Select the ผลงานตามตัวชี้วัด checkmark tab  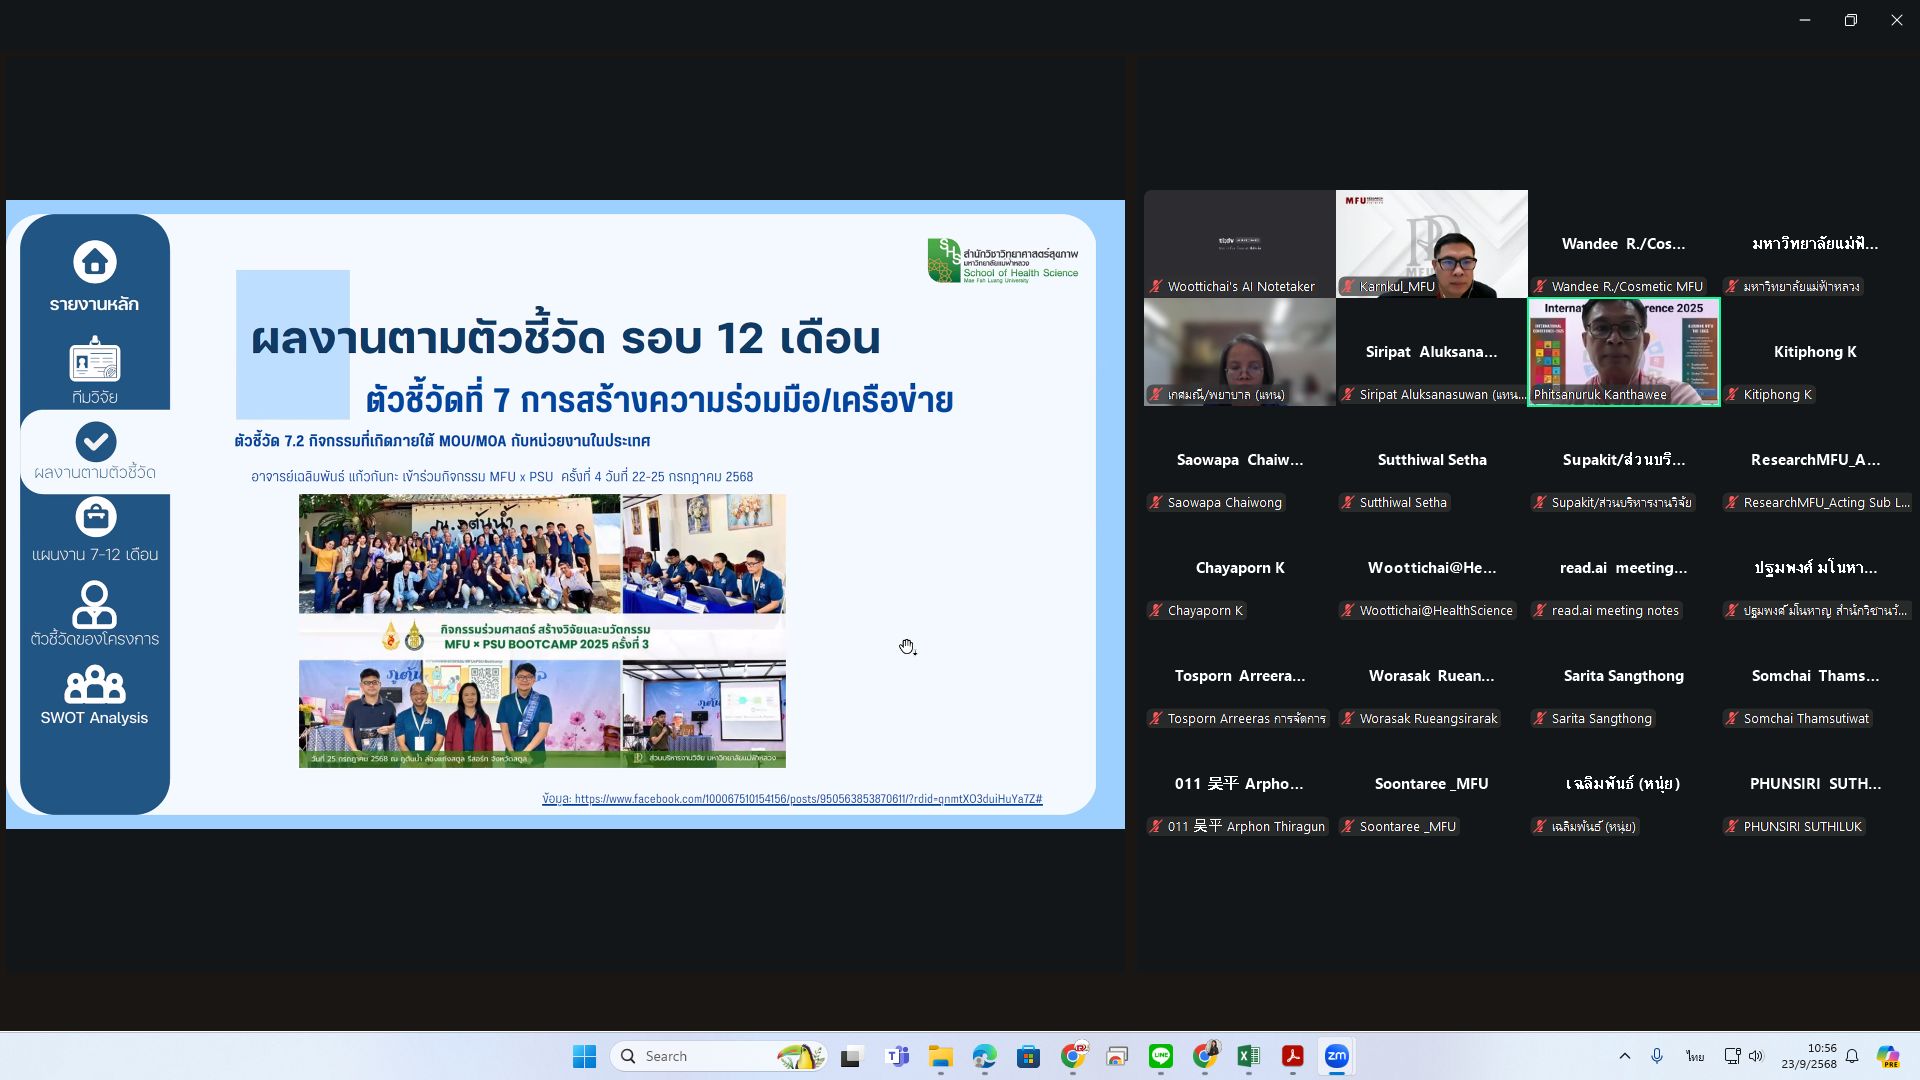click(x=95, y=442)
